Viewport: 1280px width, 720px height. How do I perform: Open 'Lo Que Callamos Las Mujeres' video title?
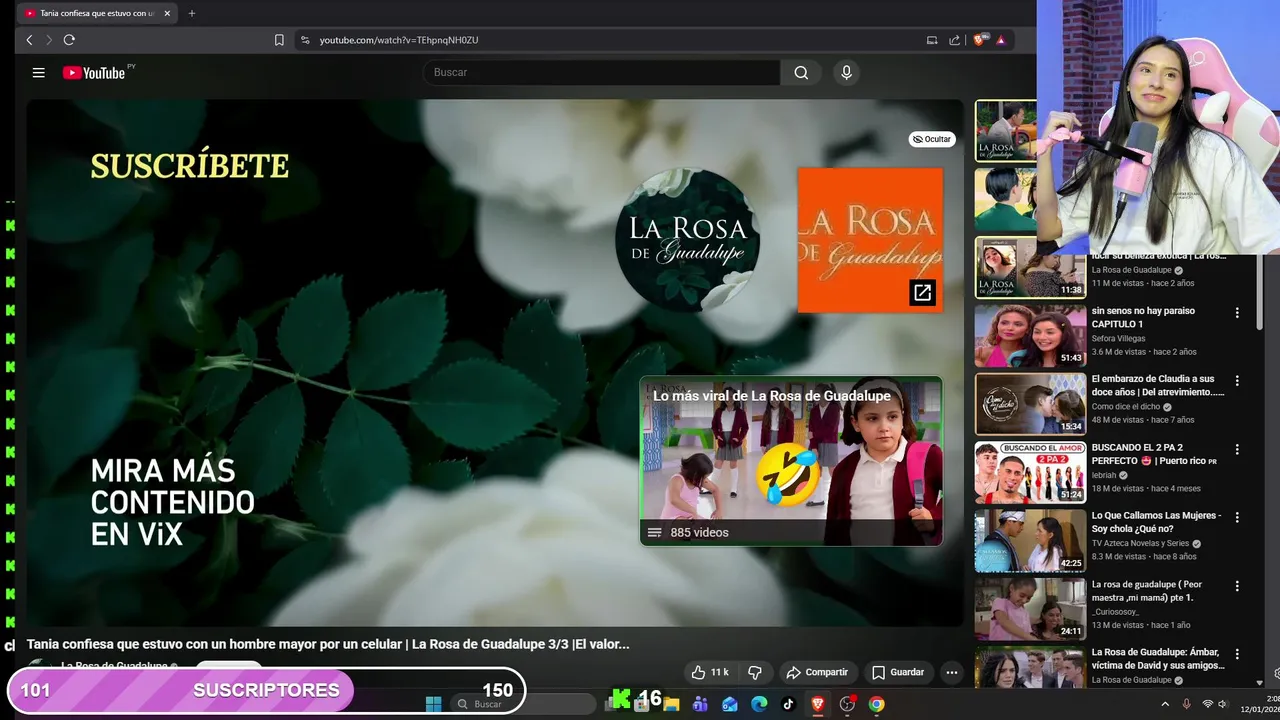point(1156,522)
